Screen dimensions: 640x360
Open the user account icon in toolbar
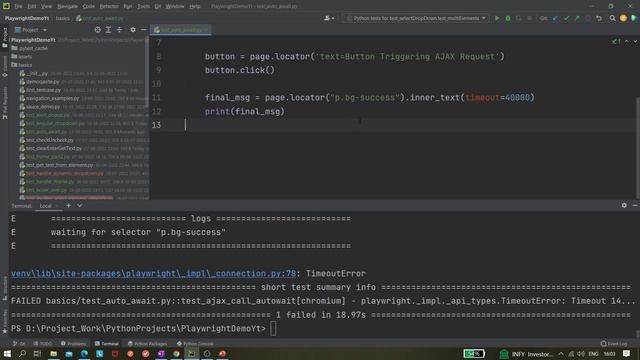(x=329, y=18)
